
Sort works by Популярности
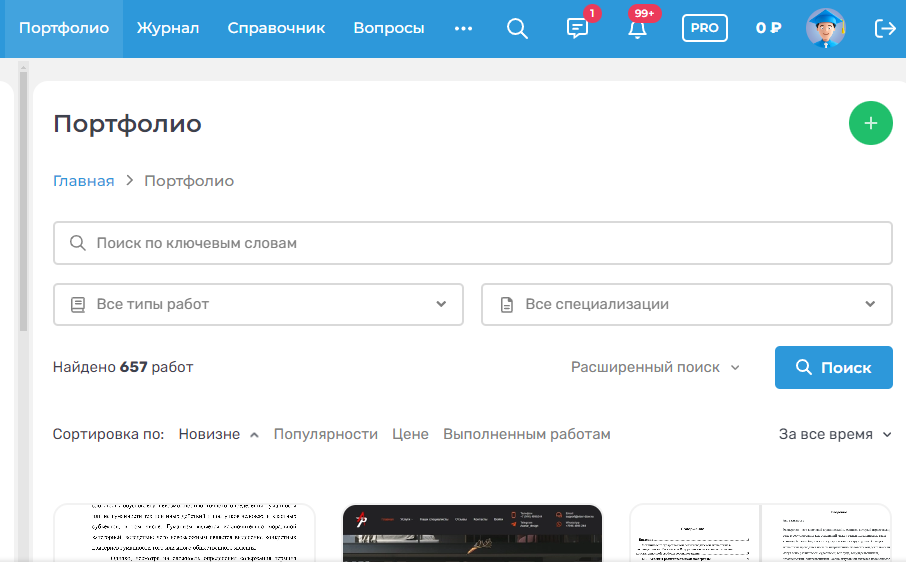point(326,434)
